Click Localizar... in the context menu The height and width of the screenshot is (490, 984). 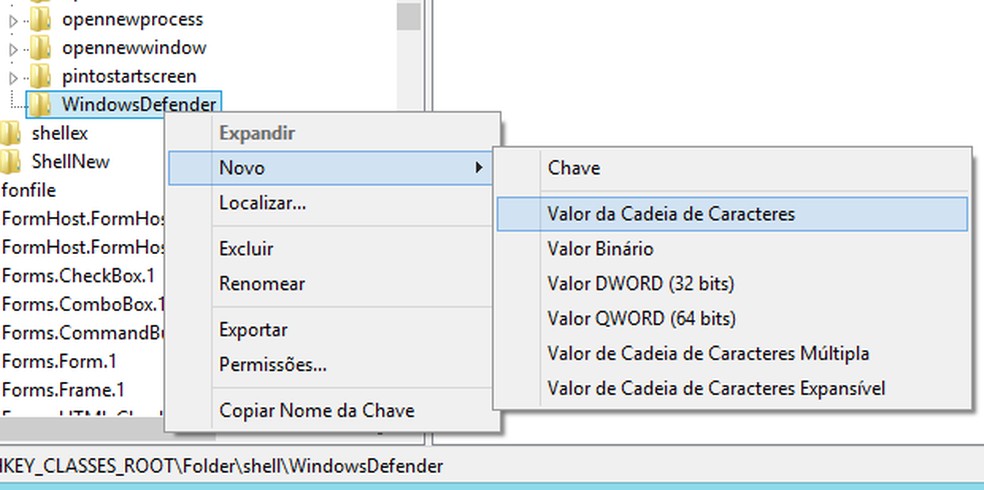click(262, 203)
